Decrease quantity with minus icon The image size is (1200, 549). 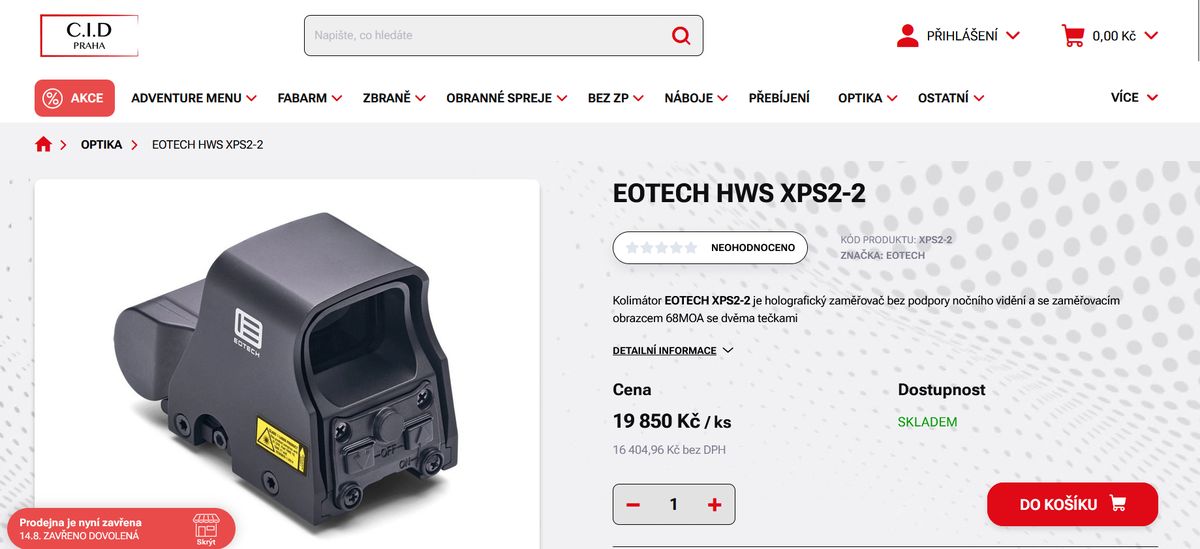click(x=633, y=505)
